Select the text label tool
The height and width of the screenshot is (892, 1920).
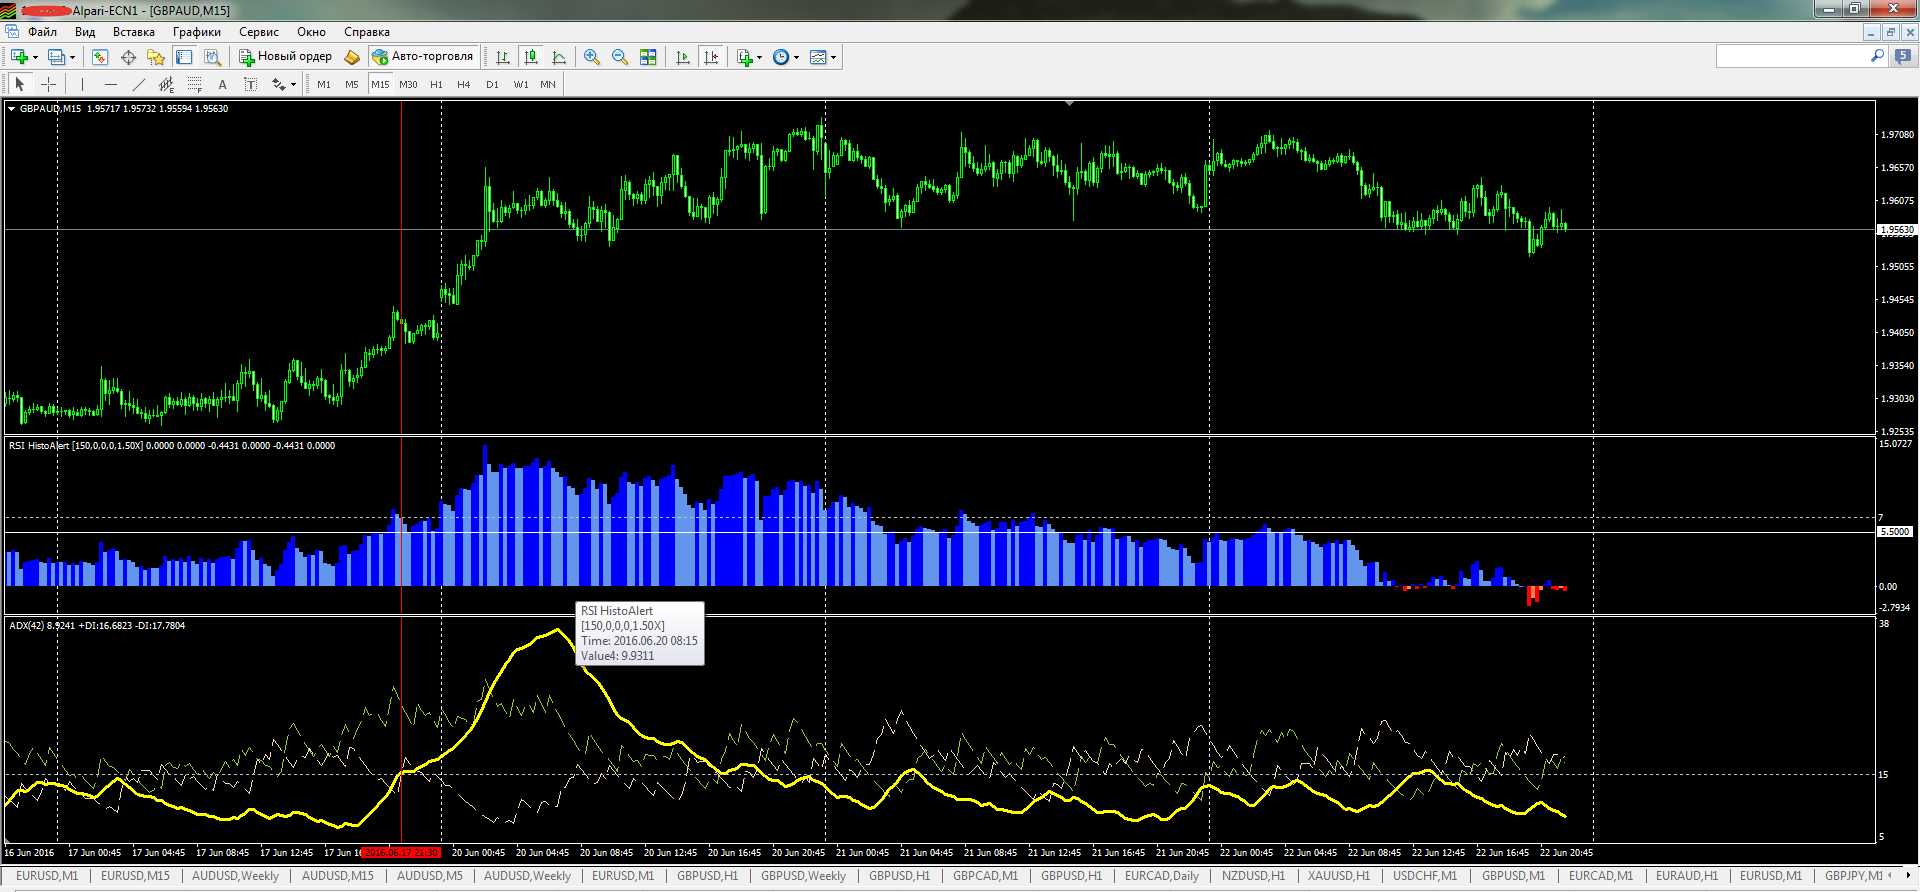tap(222, 85)
